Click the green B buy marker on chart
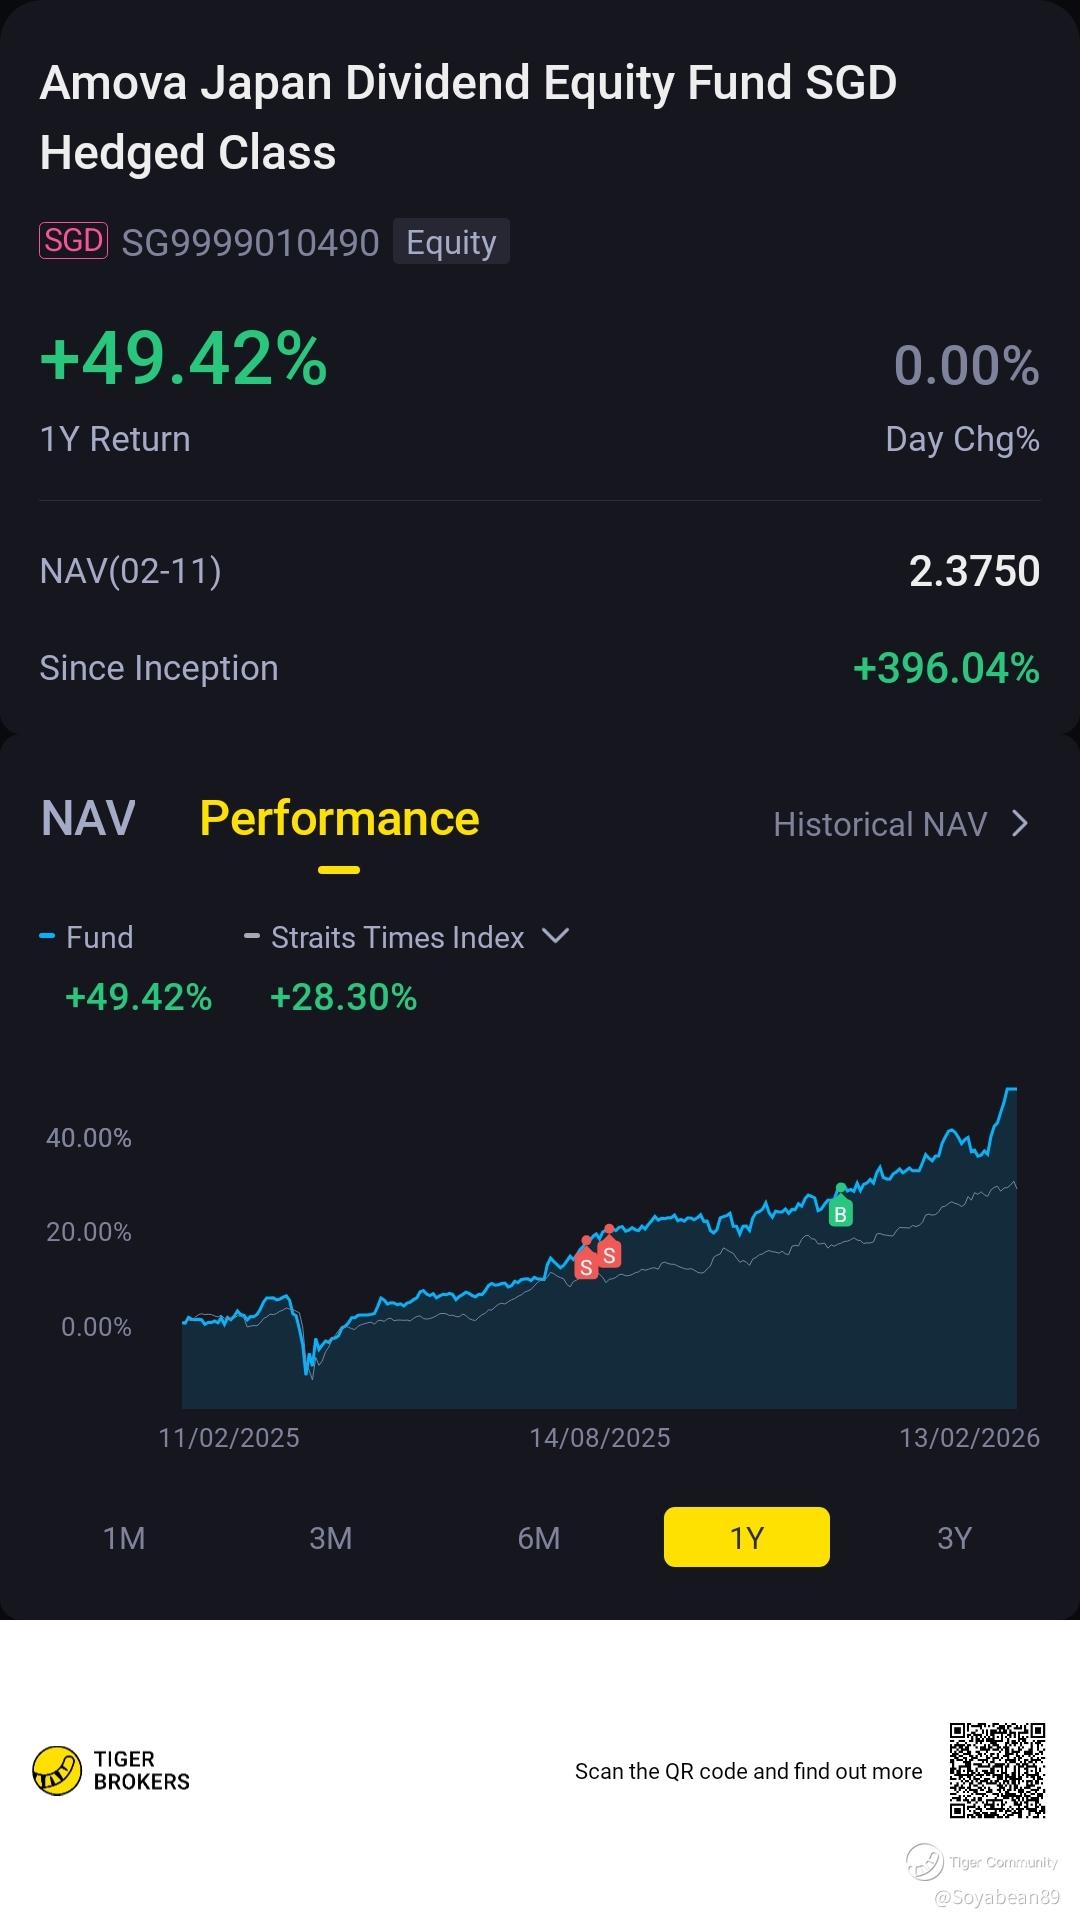The width and height of the screenshot is (1080, 1922). pyautogui.click(x=840, y=1213)
